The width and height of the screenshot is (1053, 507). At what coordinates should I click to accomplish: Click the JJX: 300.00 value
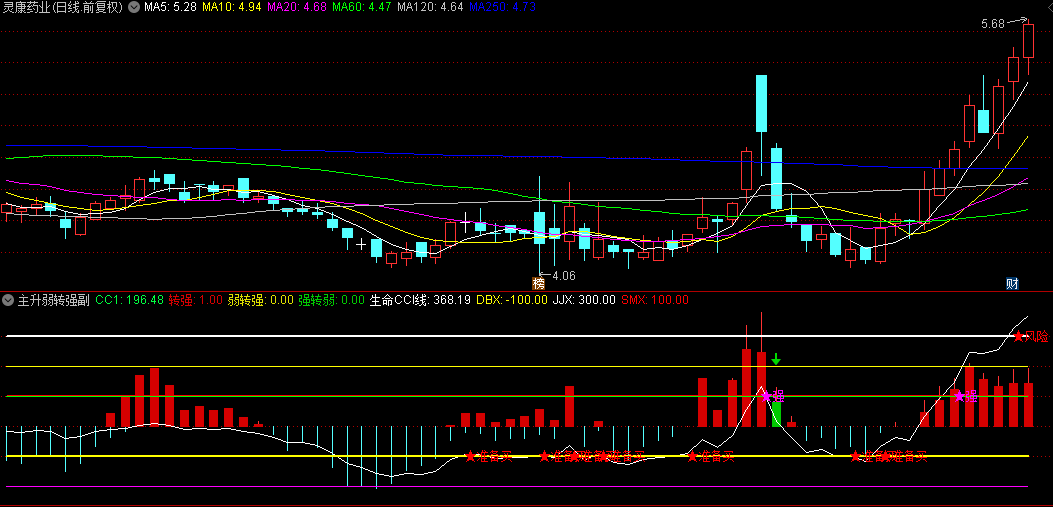coord(584,300)
